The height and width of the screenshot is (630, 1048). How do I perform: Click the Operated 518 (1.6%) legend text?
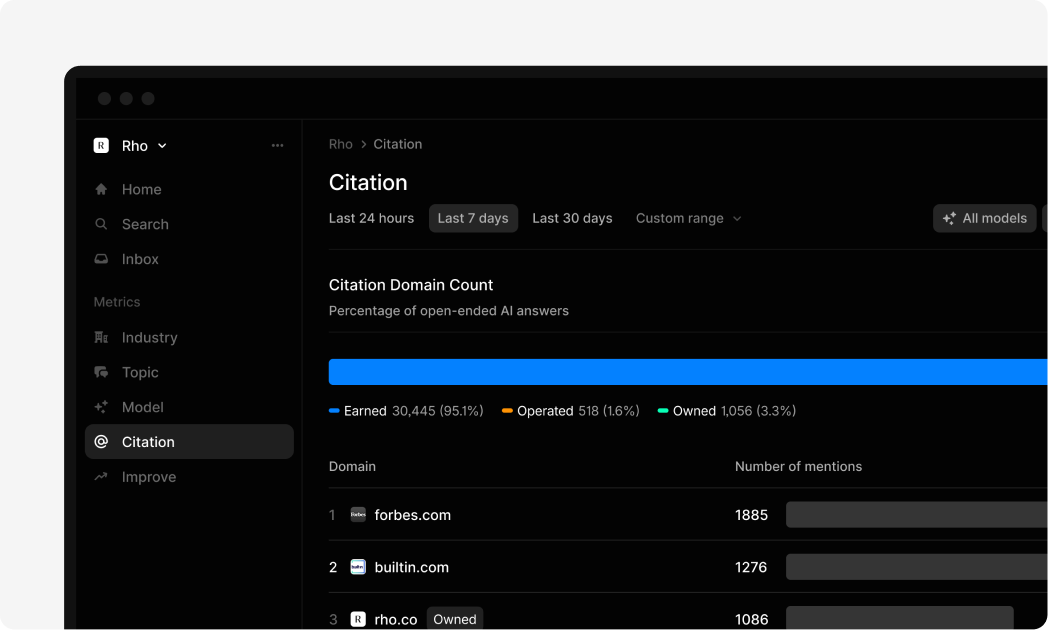(x=578, y=411)
